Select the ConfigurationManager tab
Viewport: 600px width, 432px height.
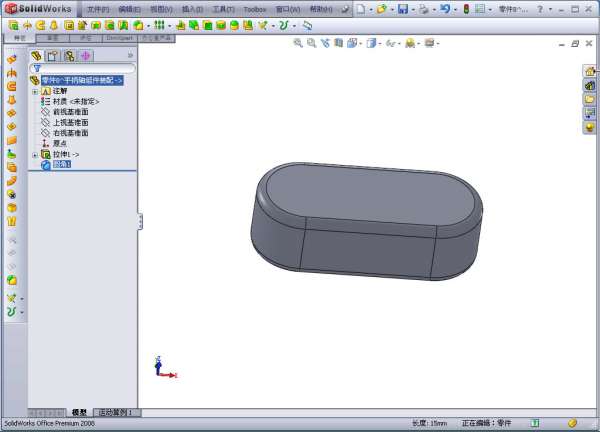tap(69, 56)
